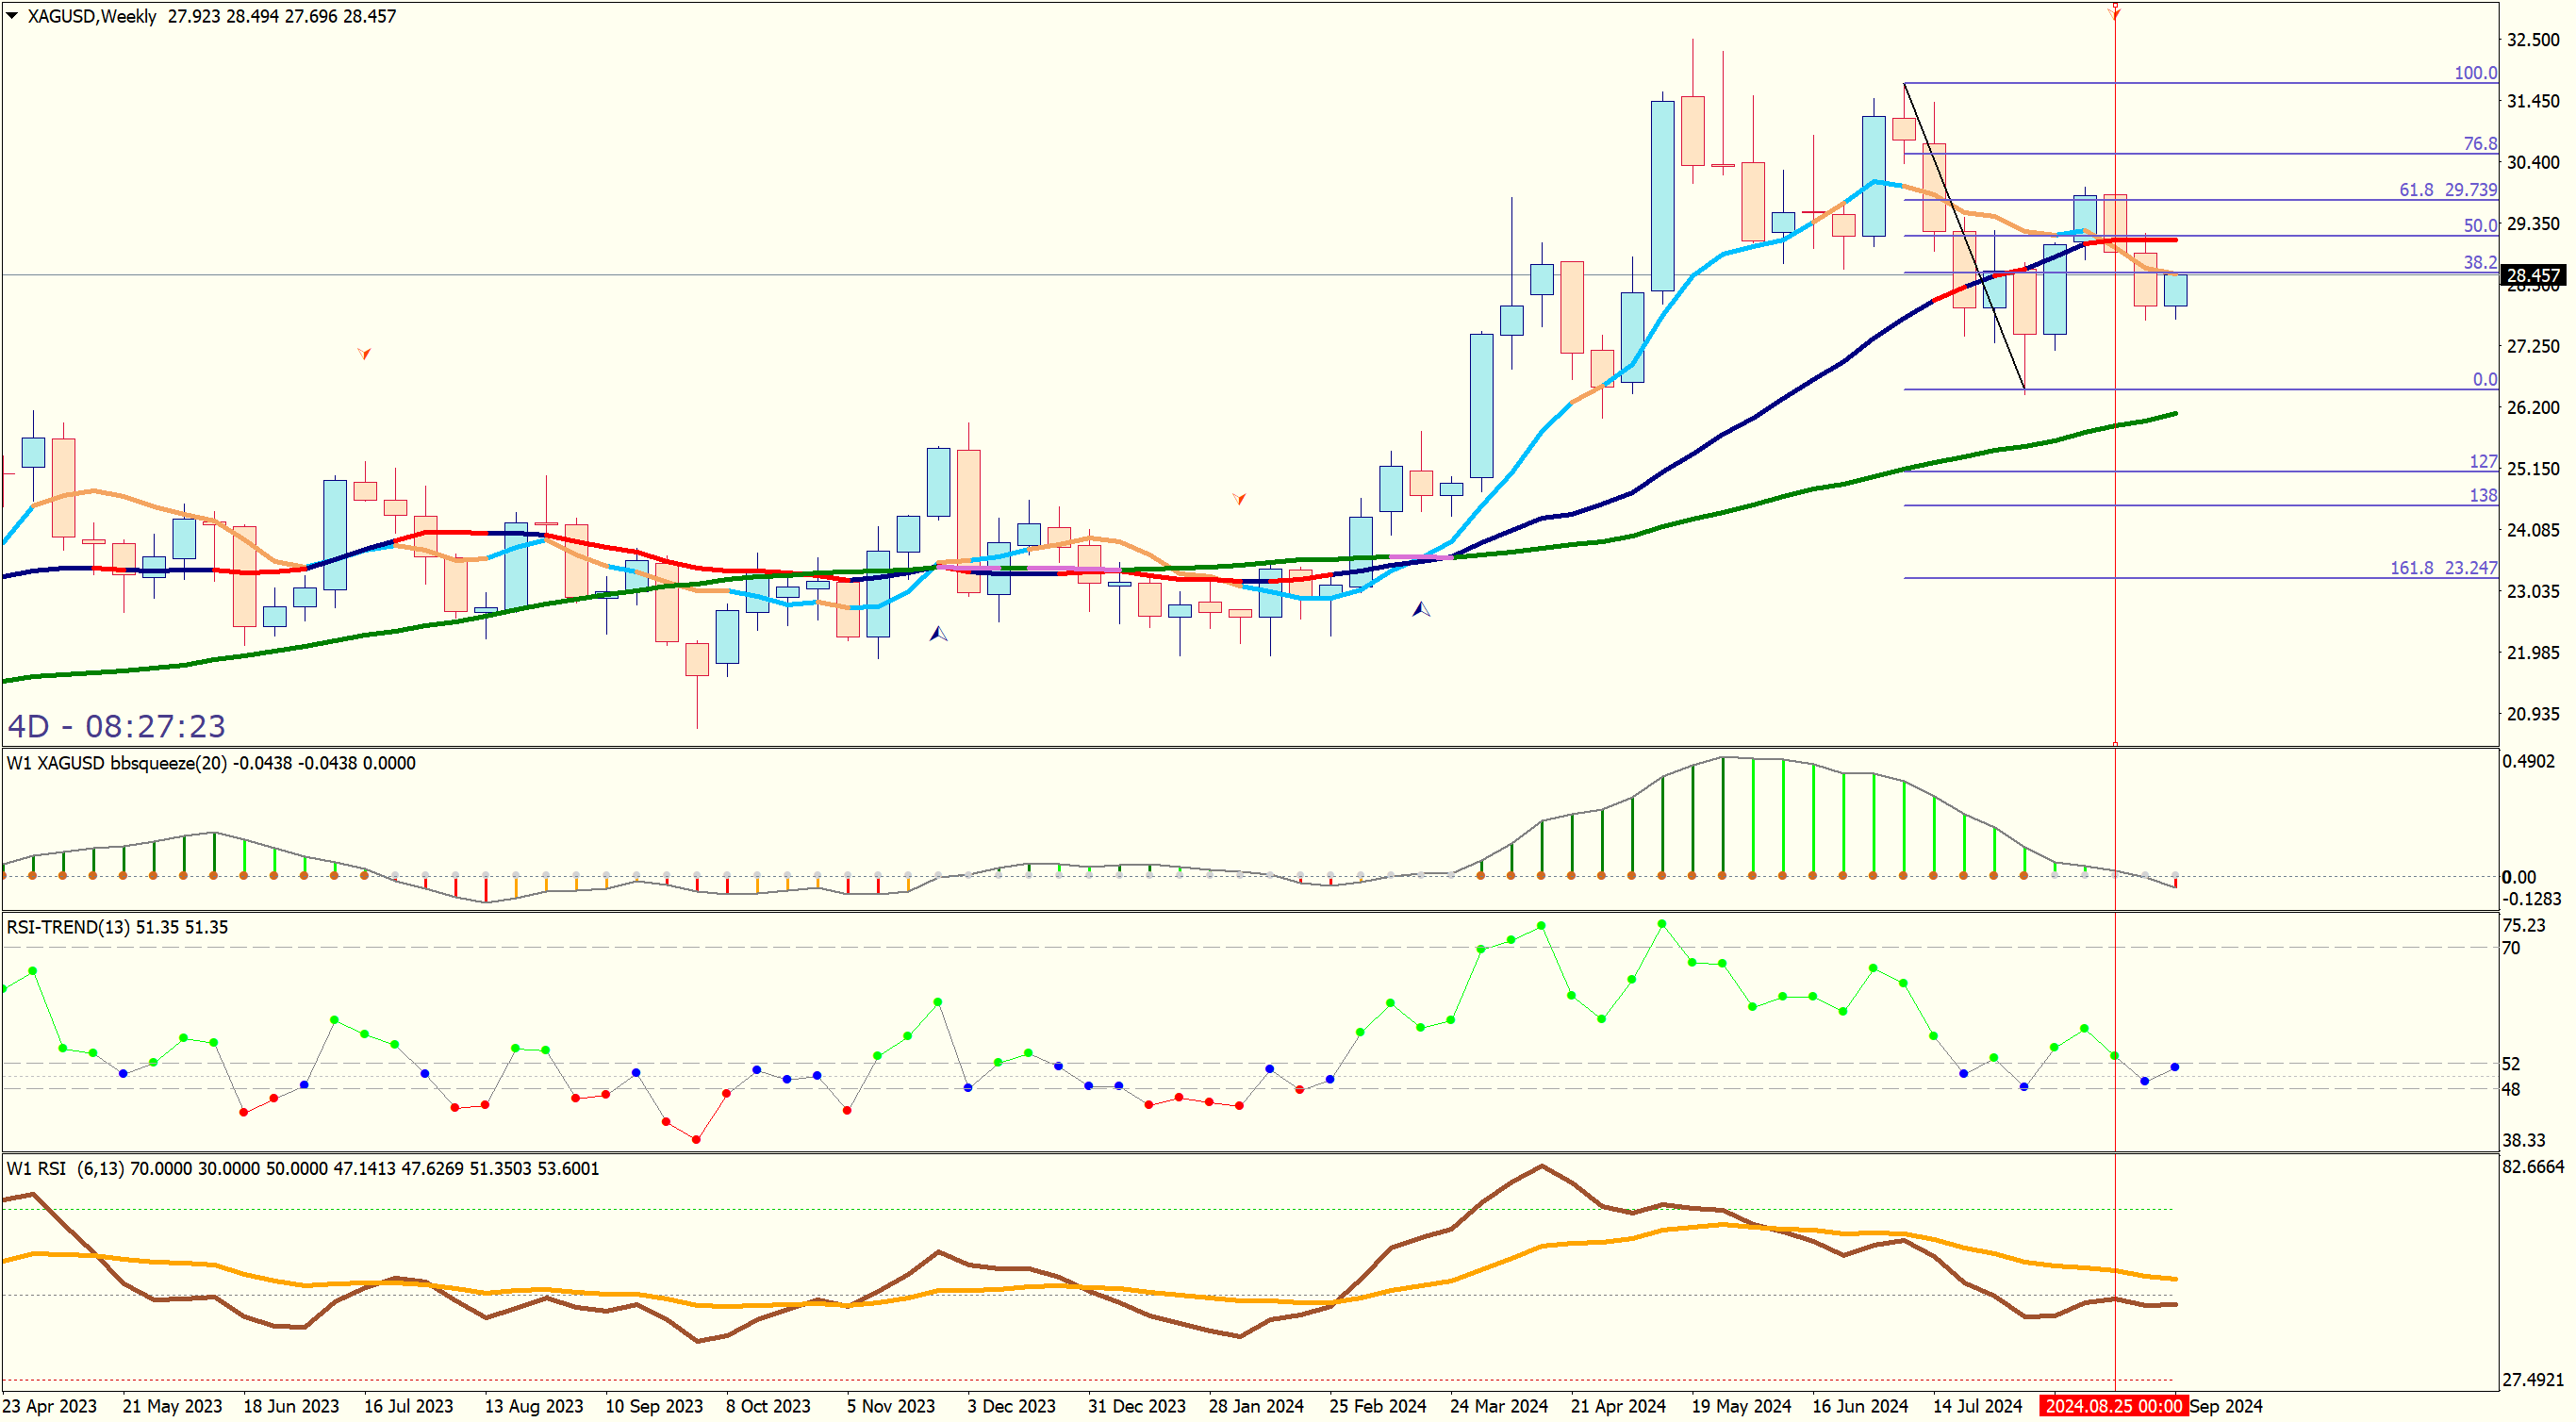Click the 100.0 Fibonacci level label
The width and height of the screenshot is (2576, 1422).
click(2475, 73)
